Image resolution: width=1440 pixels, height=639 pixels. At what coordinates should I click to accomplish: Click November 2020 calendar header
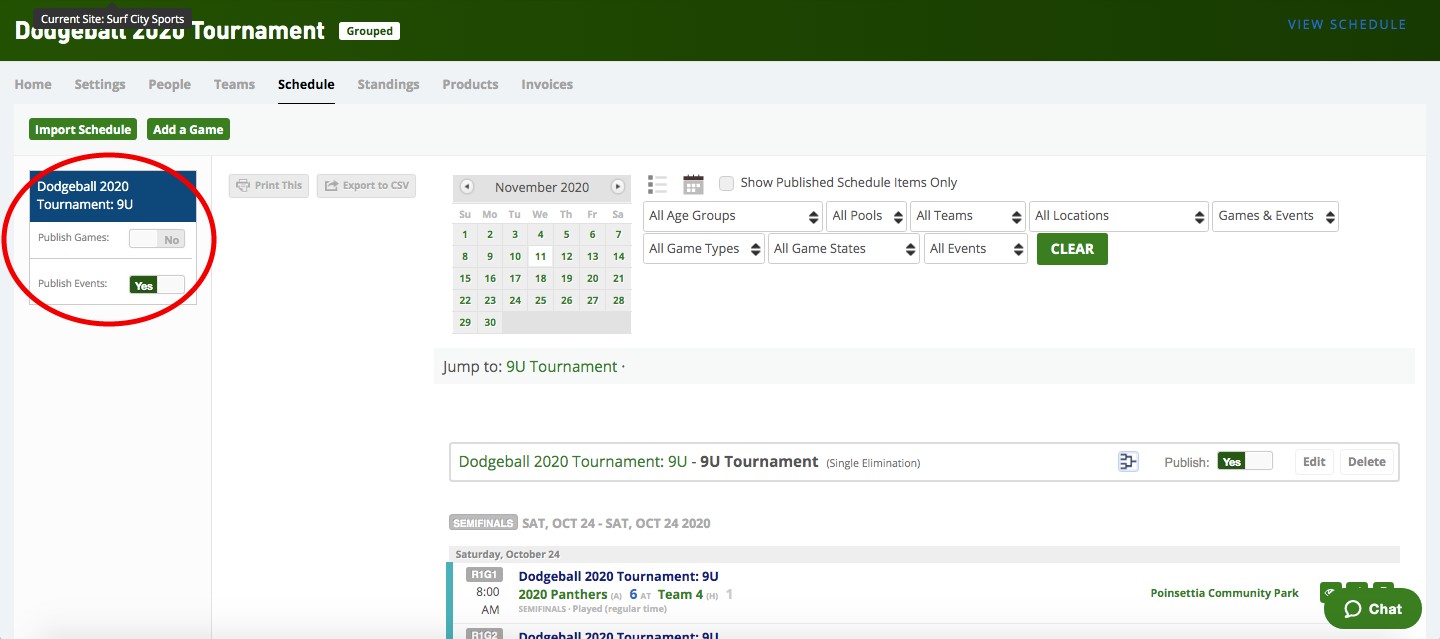point(542,187)
